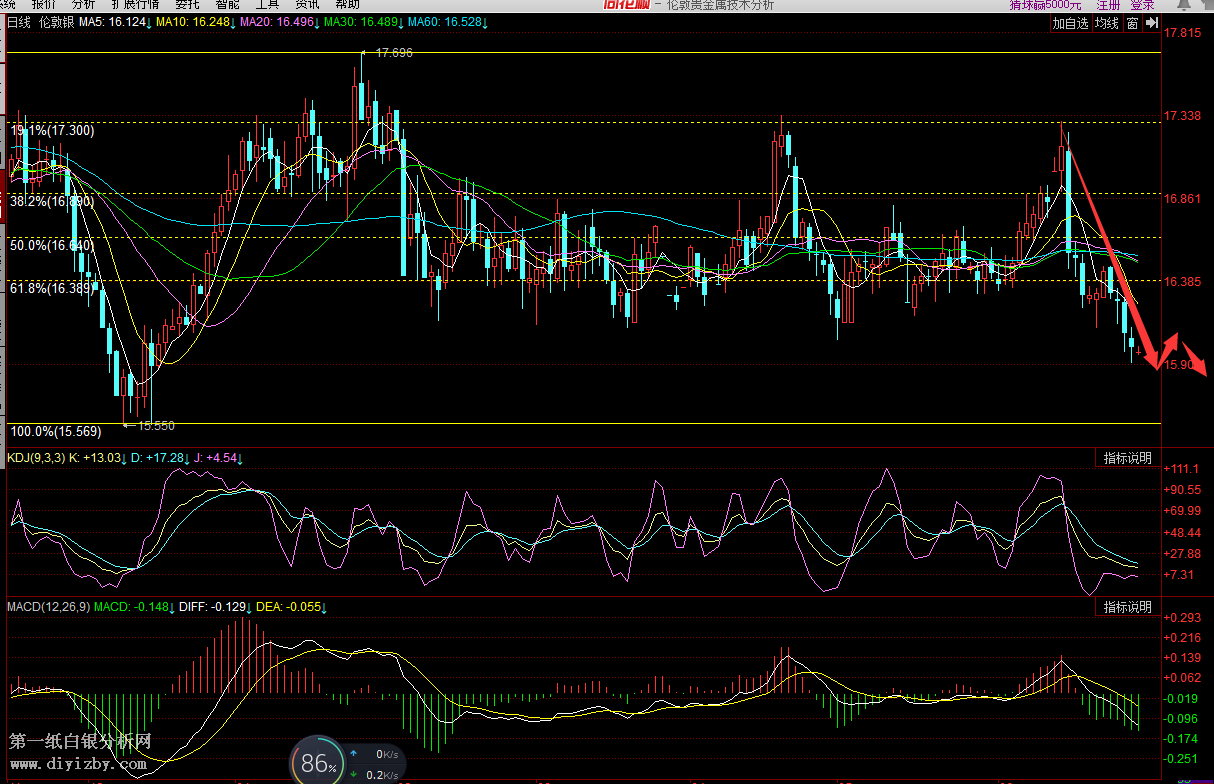The width and height of the screenshot is (1214, 784).
Task: Add to watchlist with 加自选 button
Action: coord(1069,23)
